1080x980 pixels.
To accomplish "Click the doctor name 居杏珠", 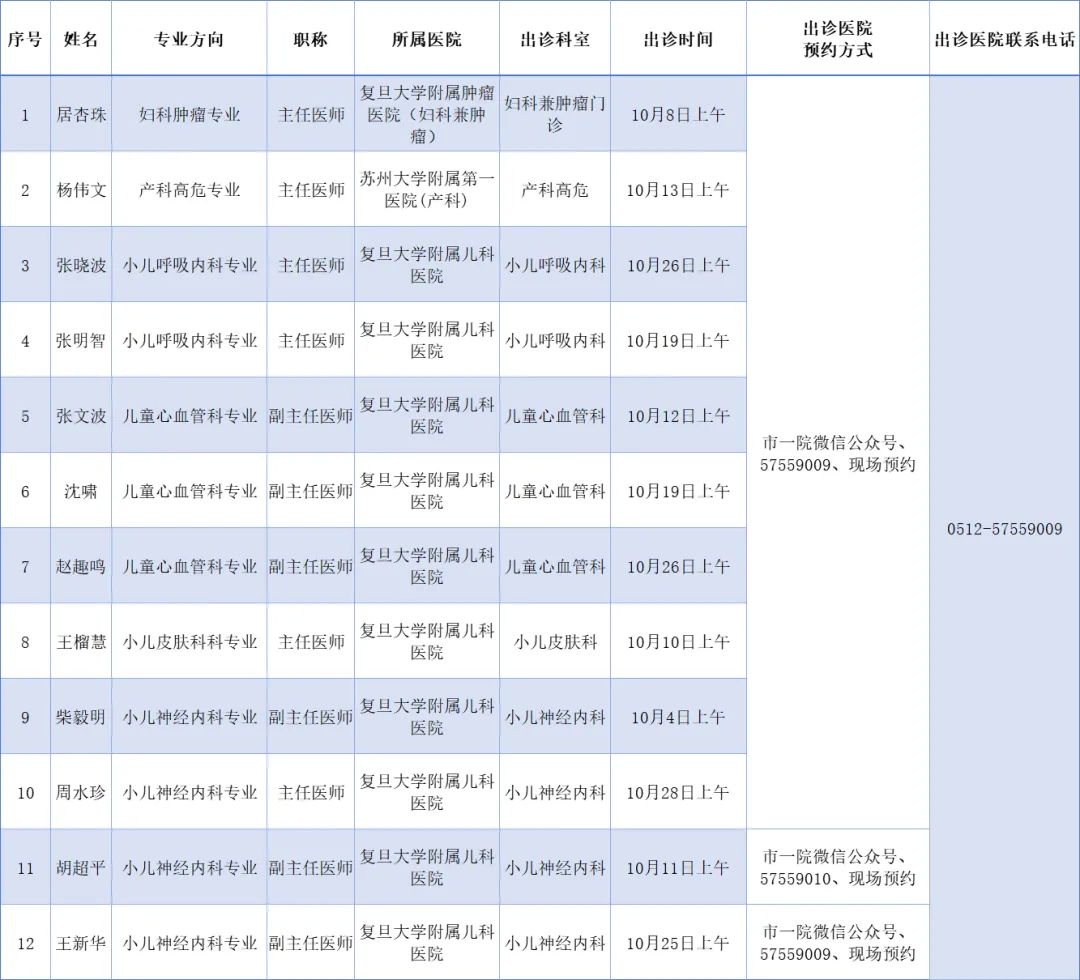I will [81, 114].
